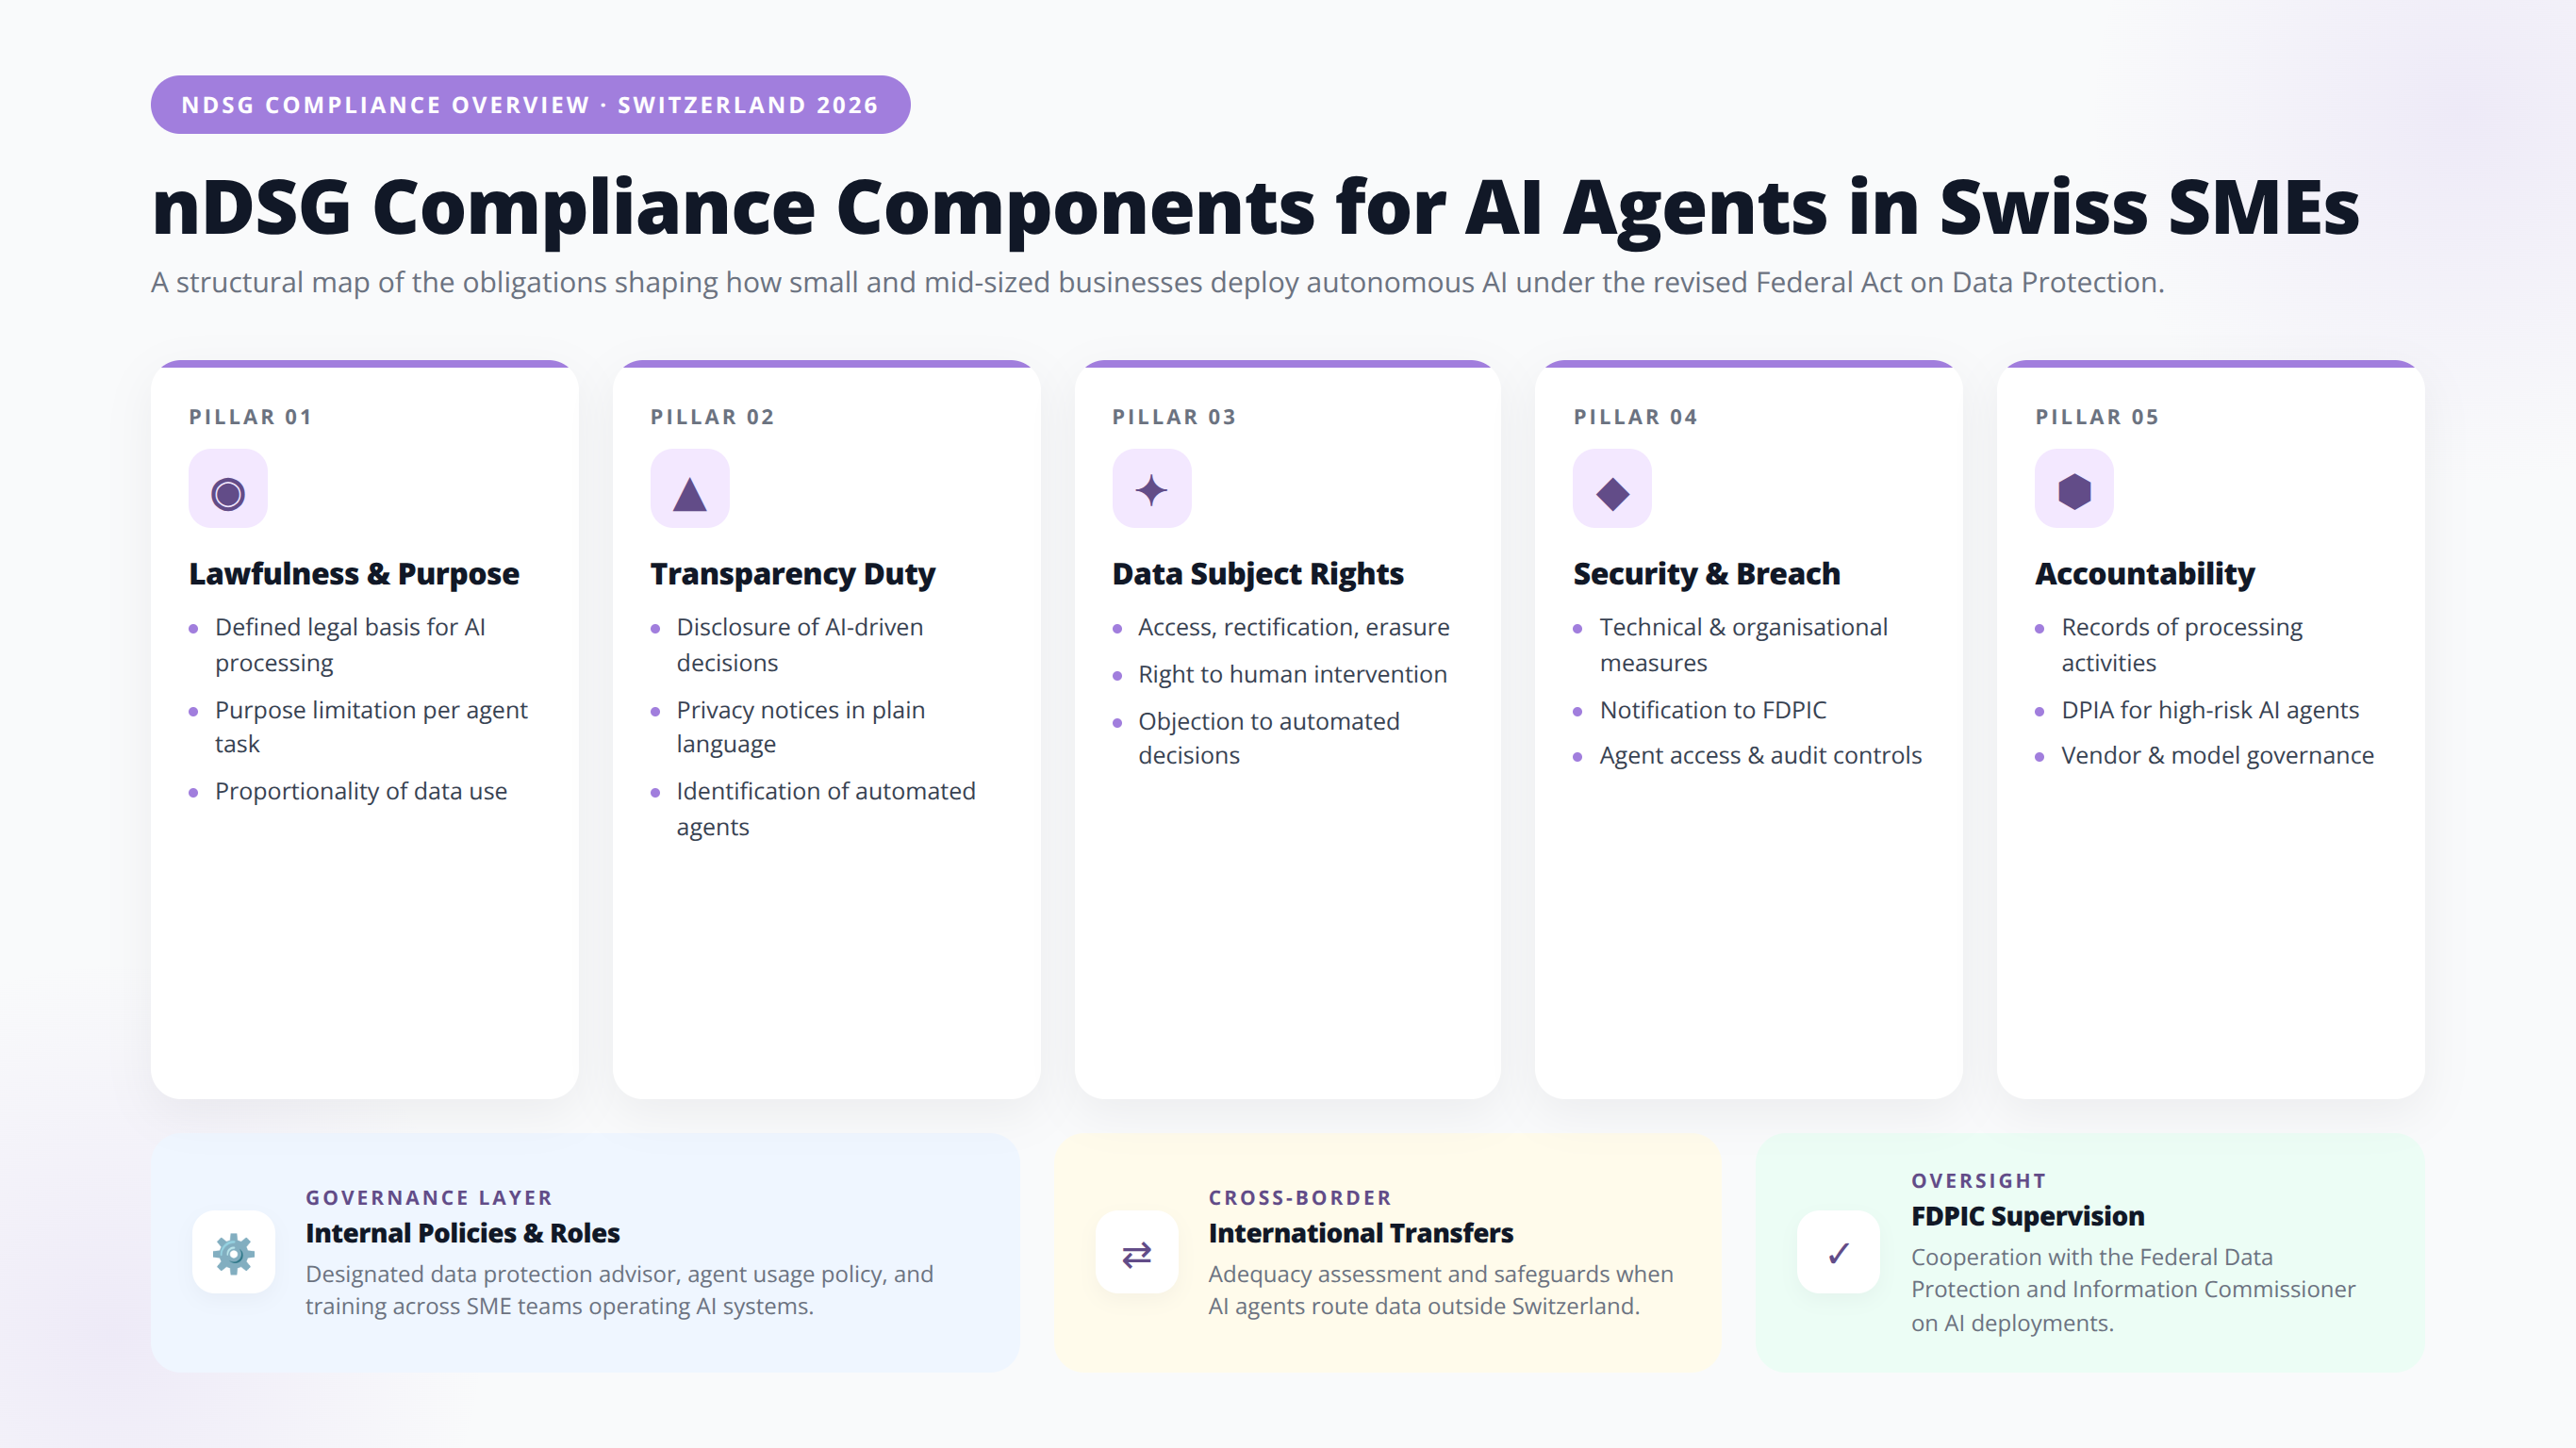Image resolution: width=2576 pixels, height=1448 pixels.
Task: Click 'Purpose limitation per agent task' bullet
Action: pos(371,727)
